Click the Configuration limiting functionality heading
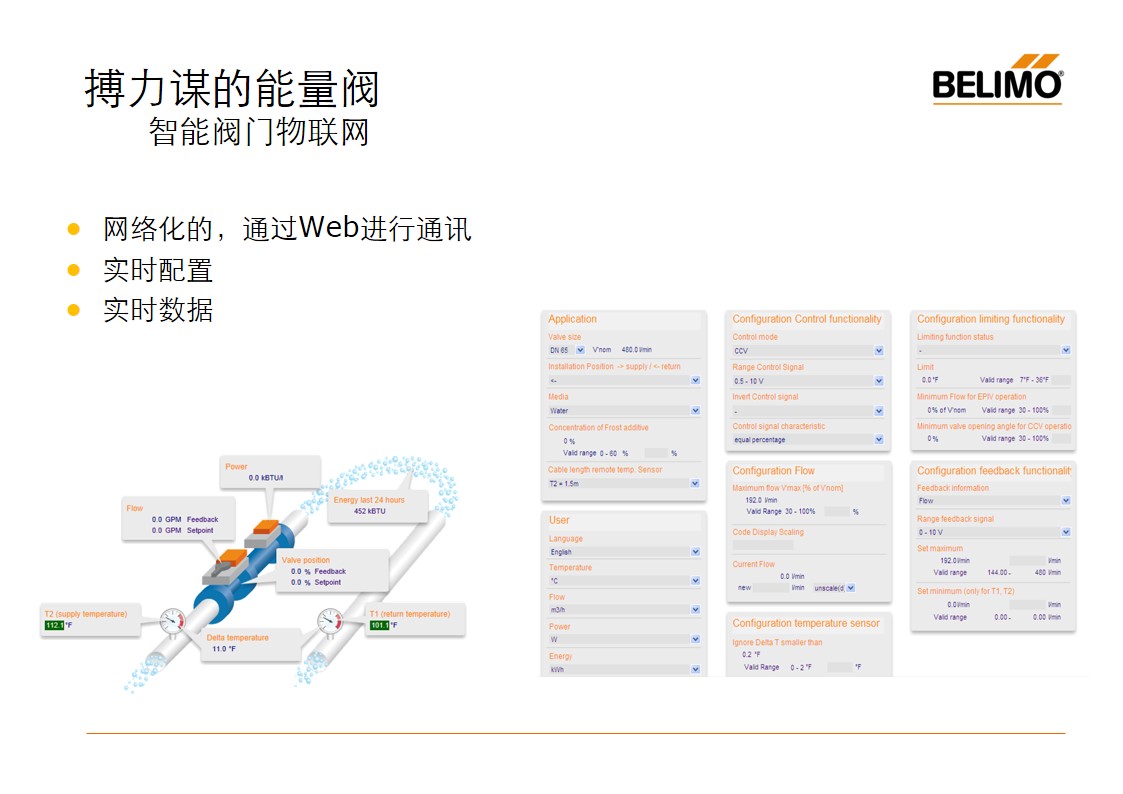 pyautogui.click(x=991, y=319)
